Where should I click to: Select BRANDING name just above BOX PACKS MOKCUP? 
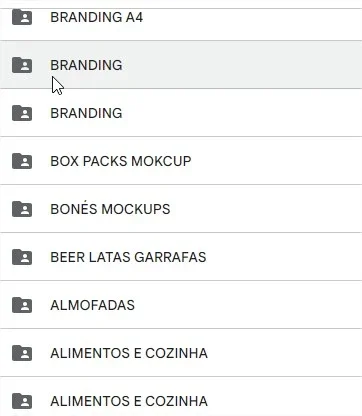(x=86, y=113)
